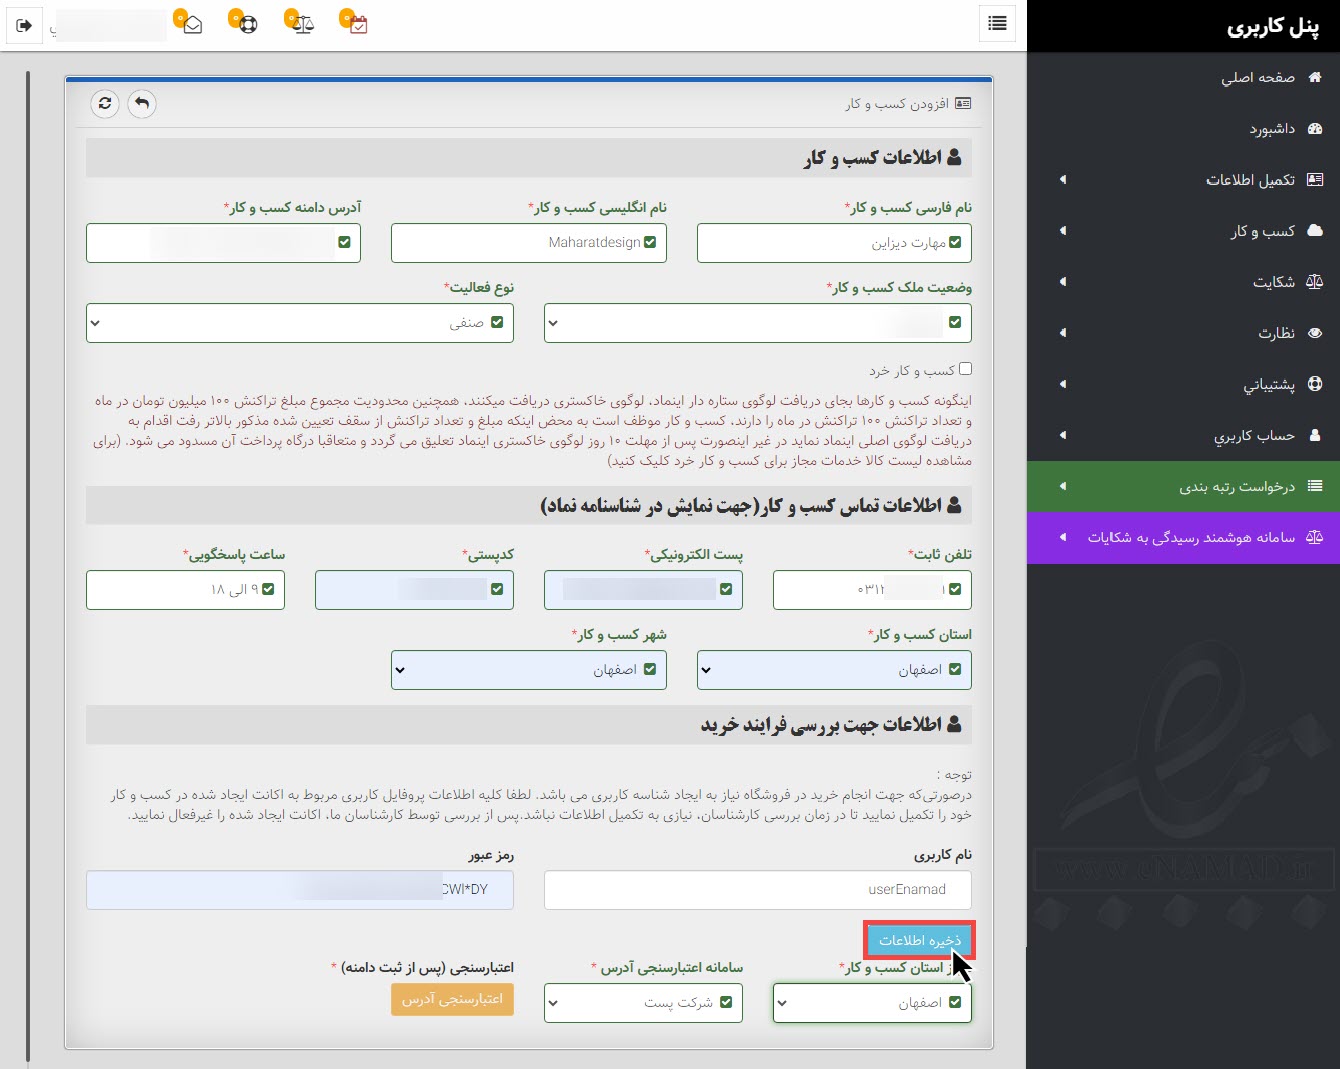Click the scale icon beside سامانه هوشمند رسیدگی
The image size is (1340, 1069).
tap(1315, 537)
